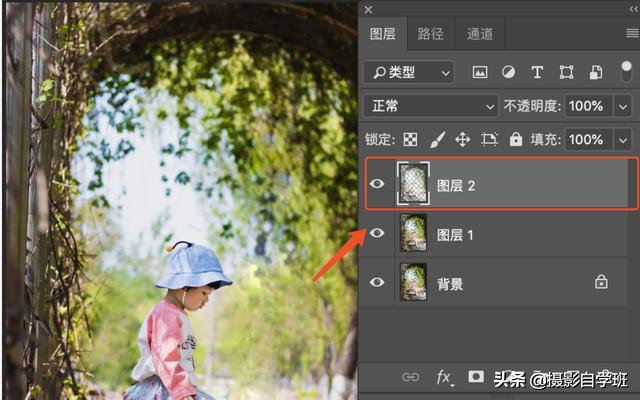The width and height of the screenshot is (640, 400).
Task: Click the 不透明度 opacity value field
Action: click(588, 106)
